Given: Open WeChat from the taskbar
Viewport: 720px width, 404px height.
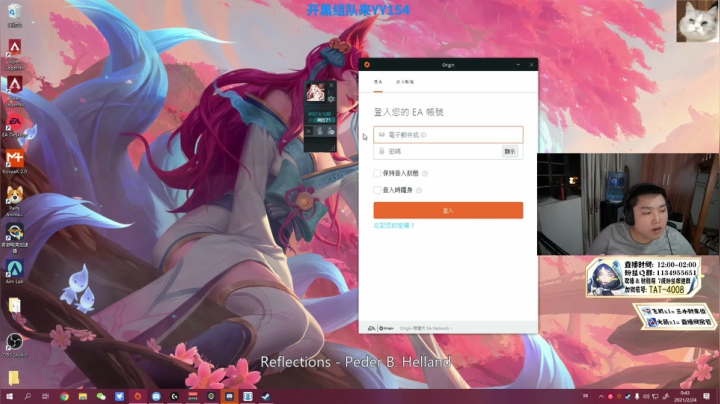Looking at the screenshot, I should click(x=101, y=396).
